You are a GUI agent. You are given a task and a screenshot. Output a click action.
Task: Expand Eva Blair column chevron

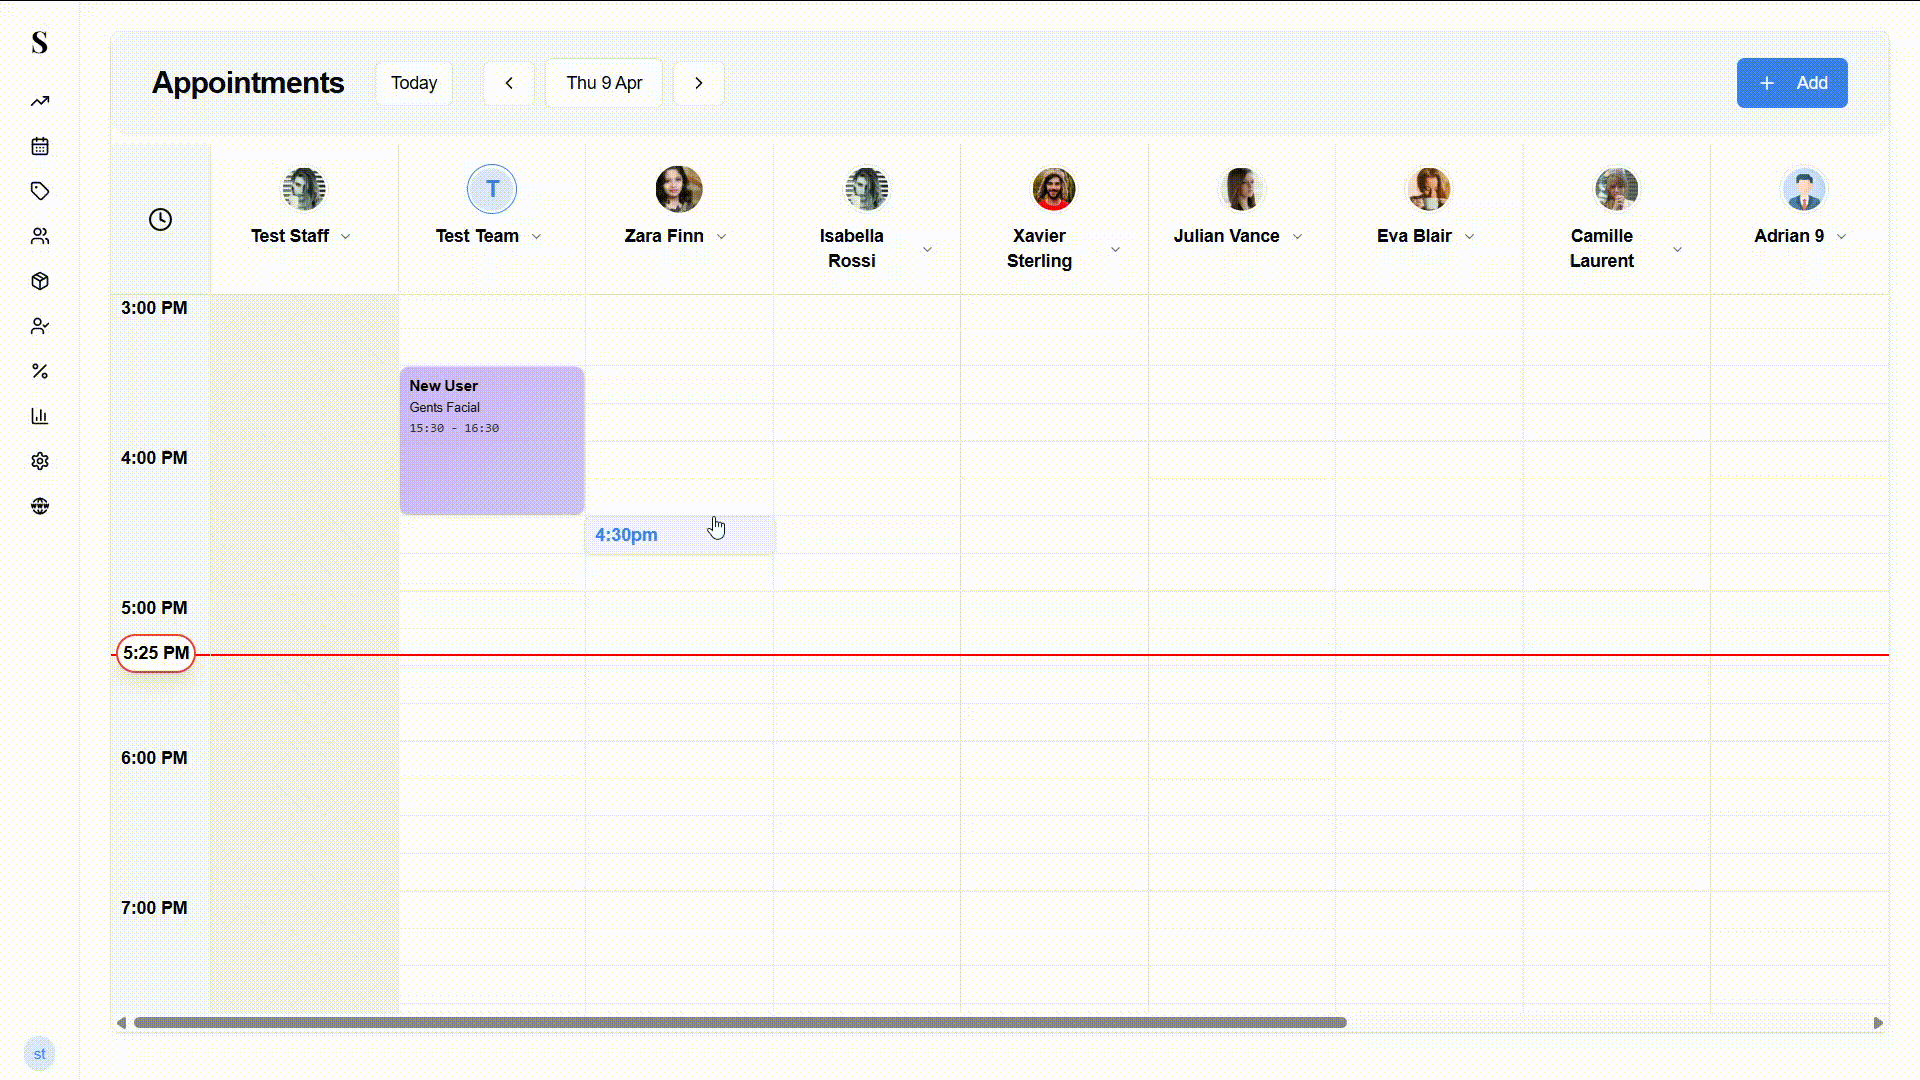tap(1470, 237)
